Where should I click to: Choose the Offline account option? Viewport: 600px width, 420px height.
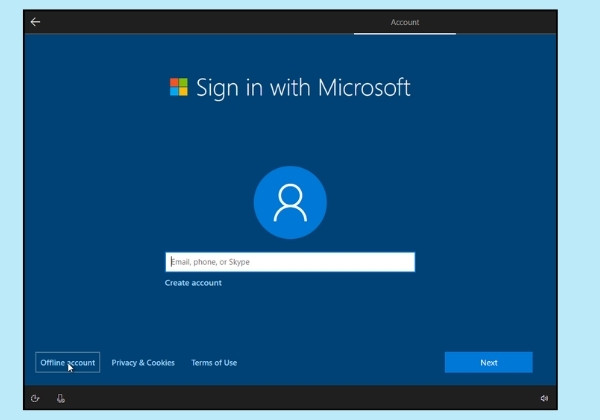[68, 362]
